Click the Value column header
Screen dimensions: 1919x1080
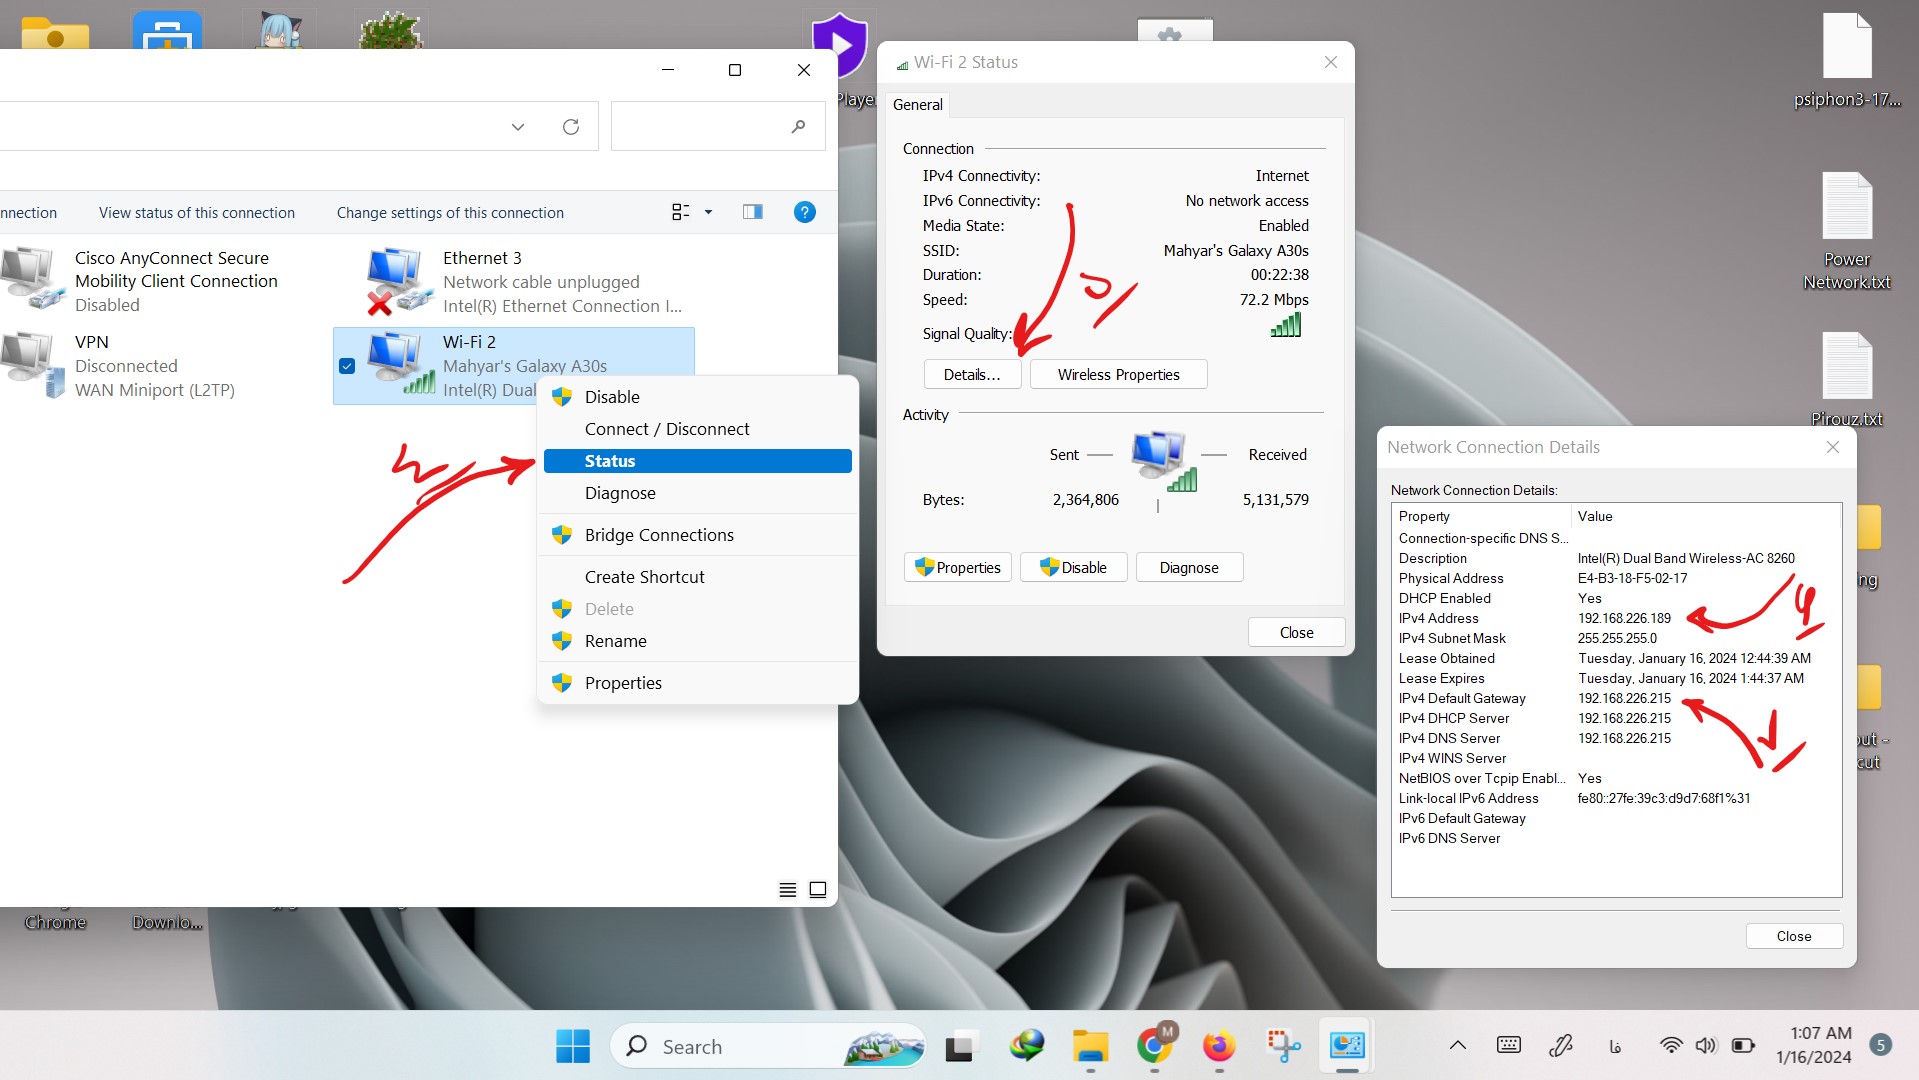click(1706, 516)
